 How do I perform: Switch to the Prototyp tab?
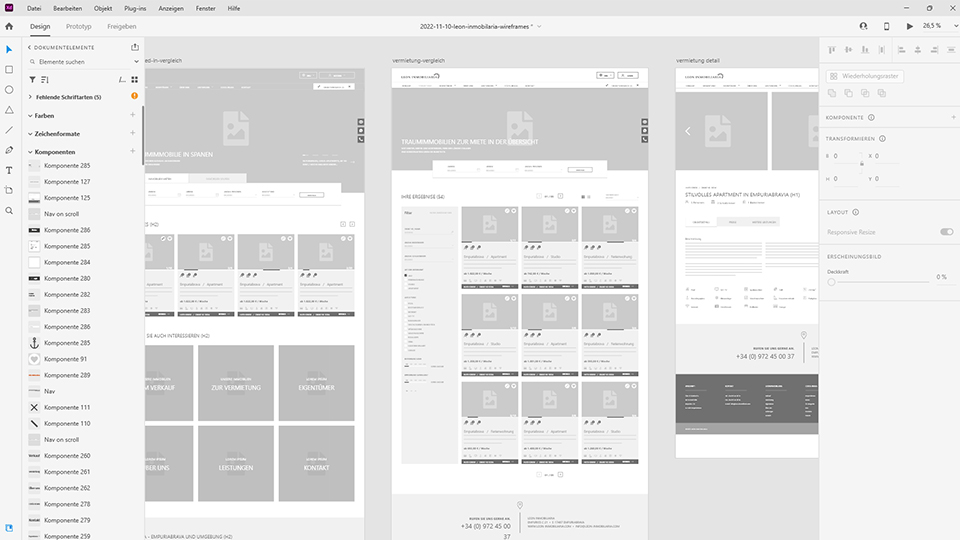[x=78, y=26]
